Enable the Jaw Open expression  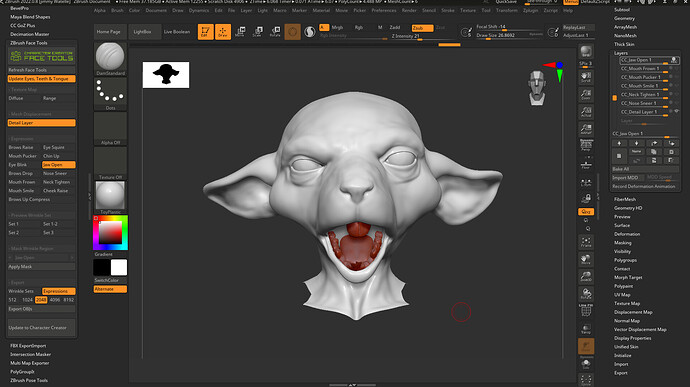click(x=59, y=165)
